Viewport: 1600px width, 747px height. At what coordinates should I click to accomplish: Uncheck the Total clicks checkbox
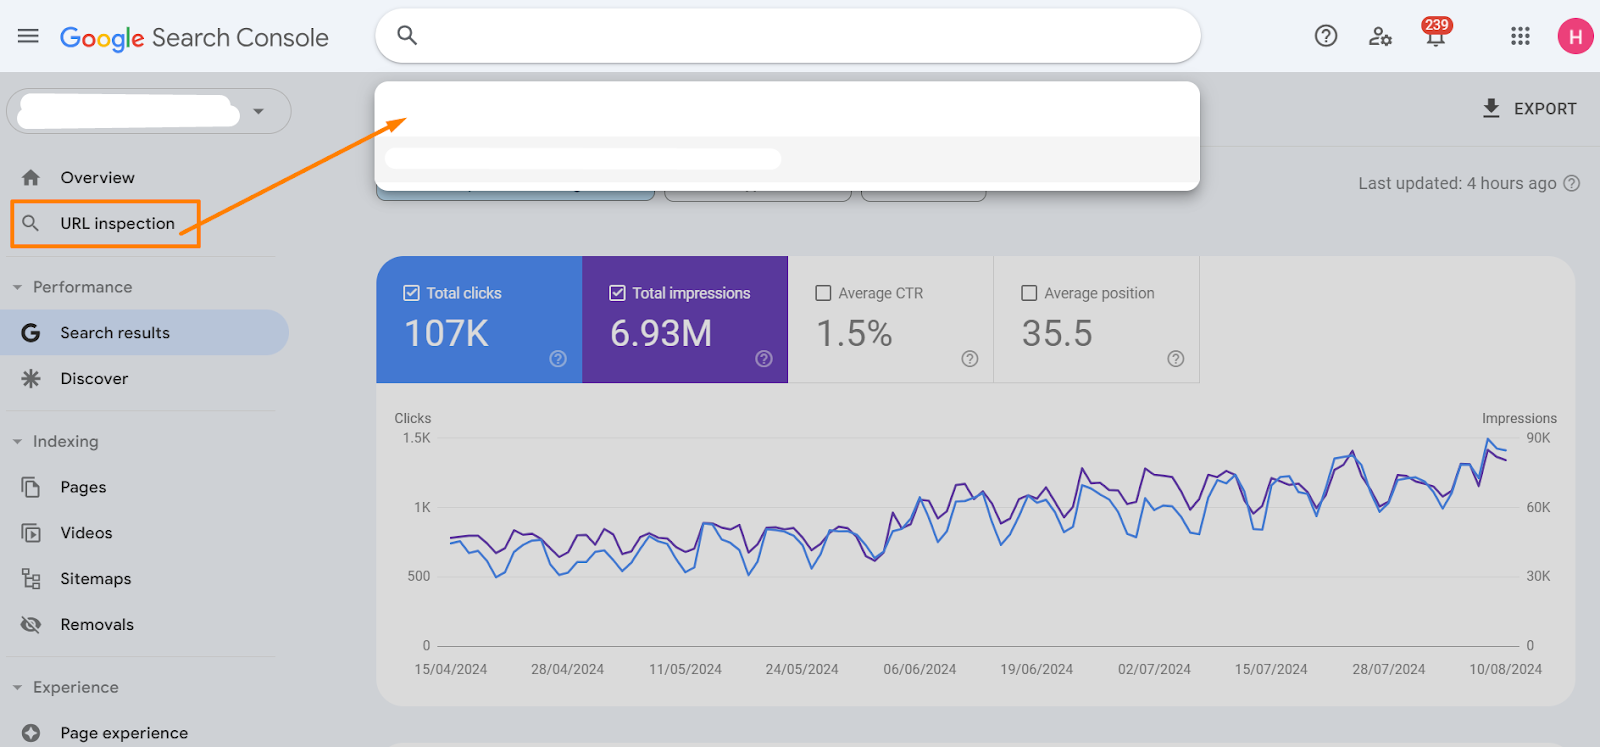411,293
